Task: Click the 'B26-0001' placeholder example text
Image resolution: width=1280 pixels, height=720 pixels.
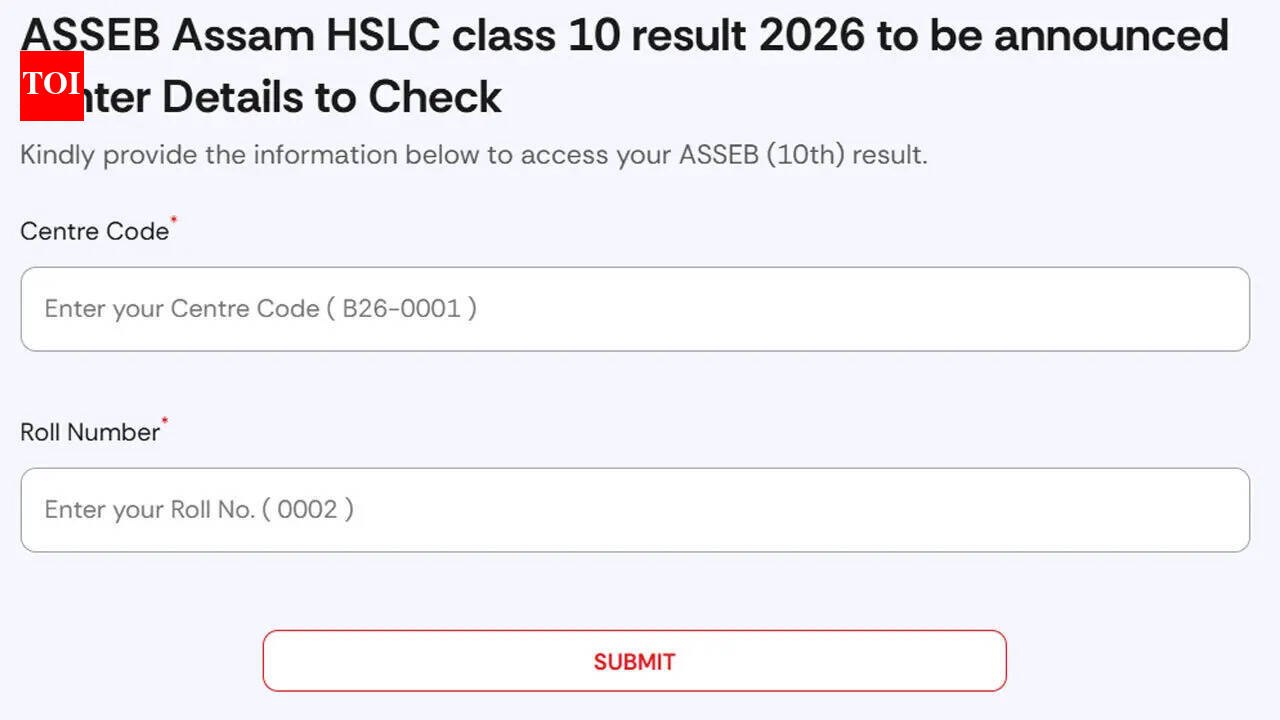Action: [x=401, y=309]
